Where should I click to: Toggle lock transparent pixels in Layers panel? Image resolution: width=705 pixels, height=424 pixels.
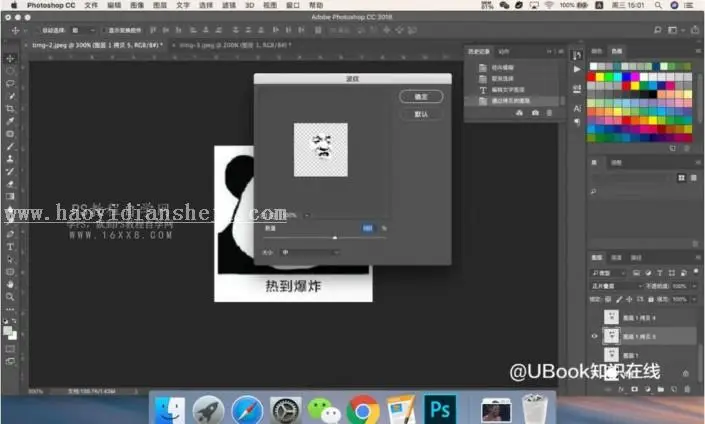click(x=608, y=299)
